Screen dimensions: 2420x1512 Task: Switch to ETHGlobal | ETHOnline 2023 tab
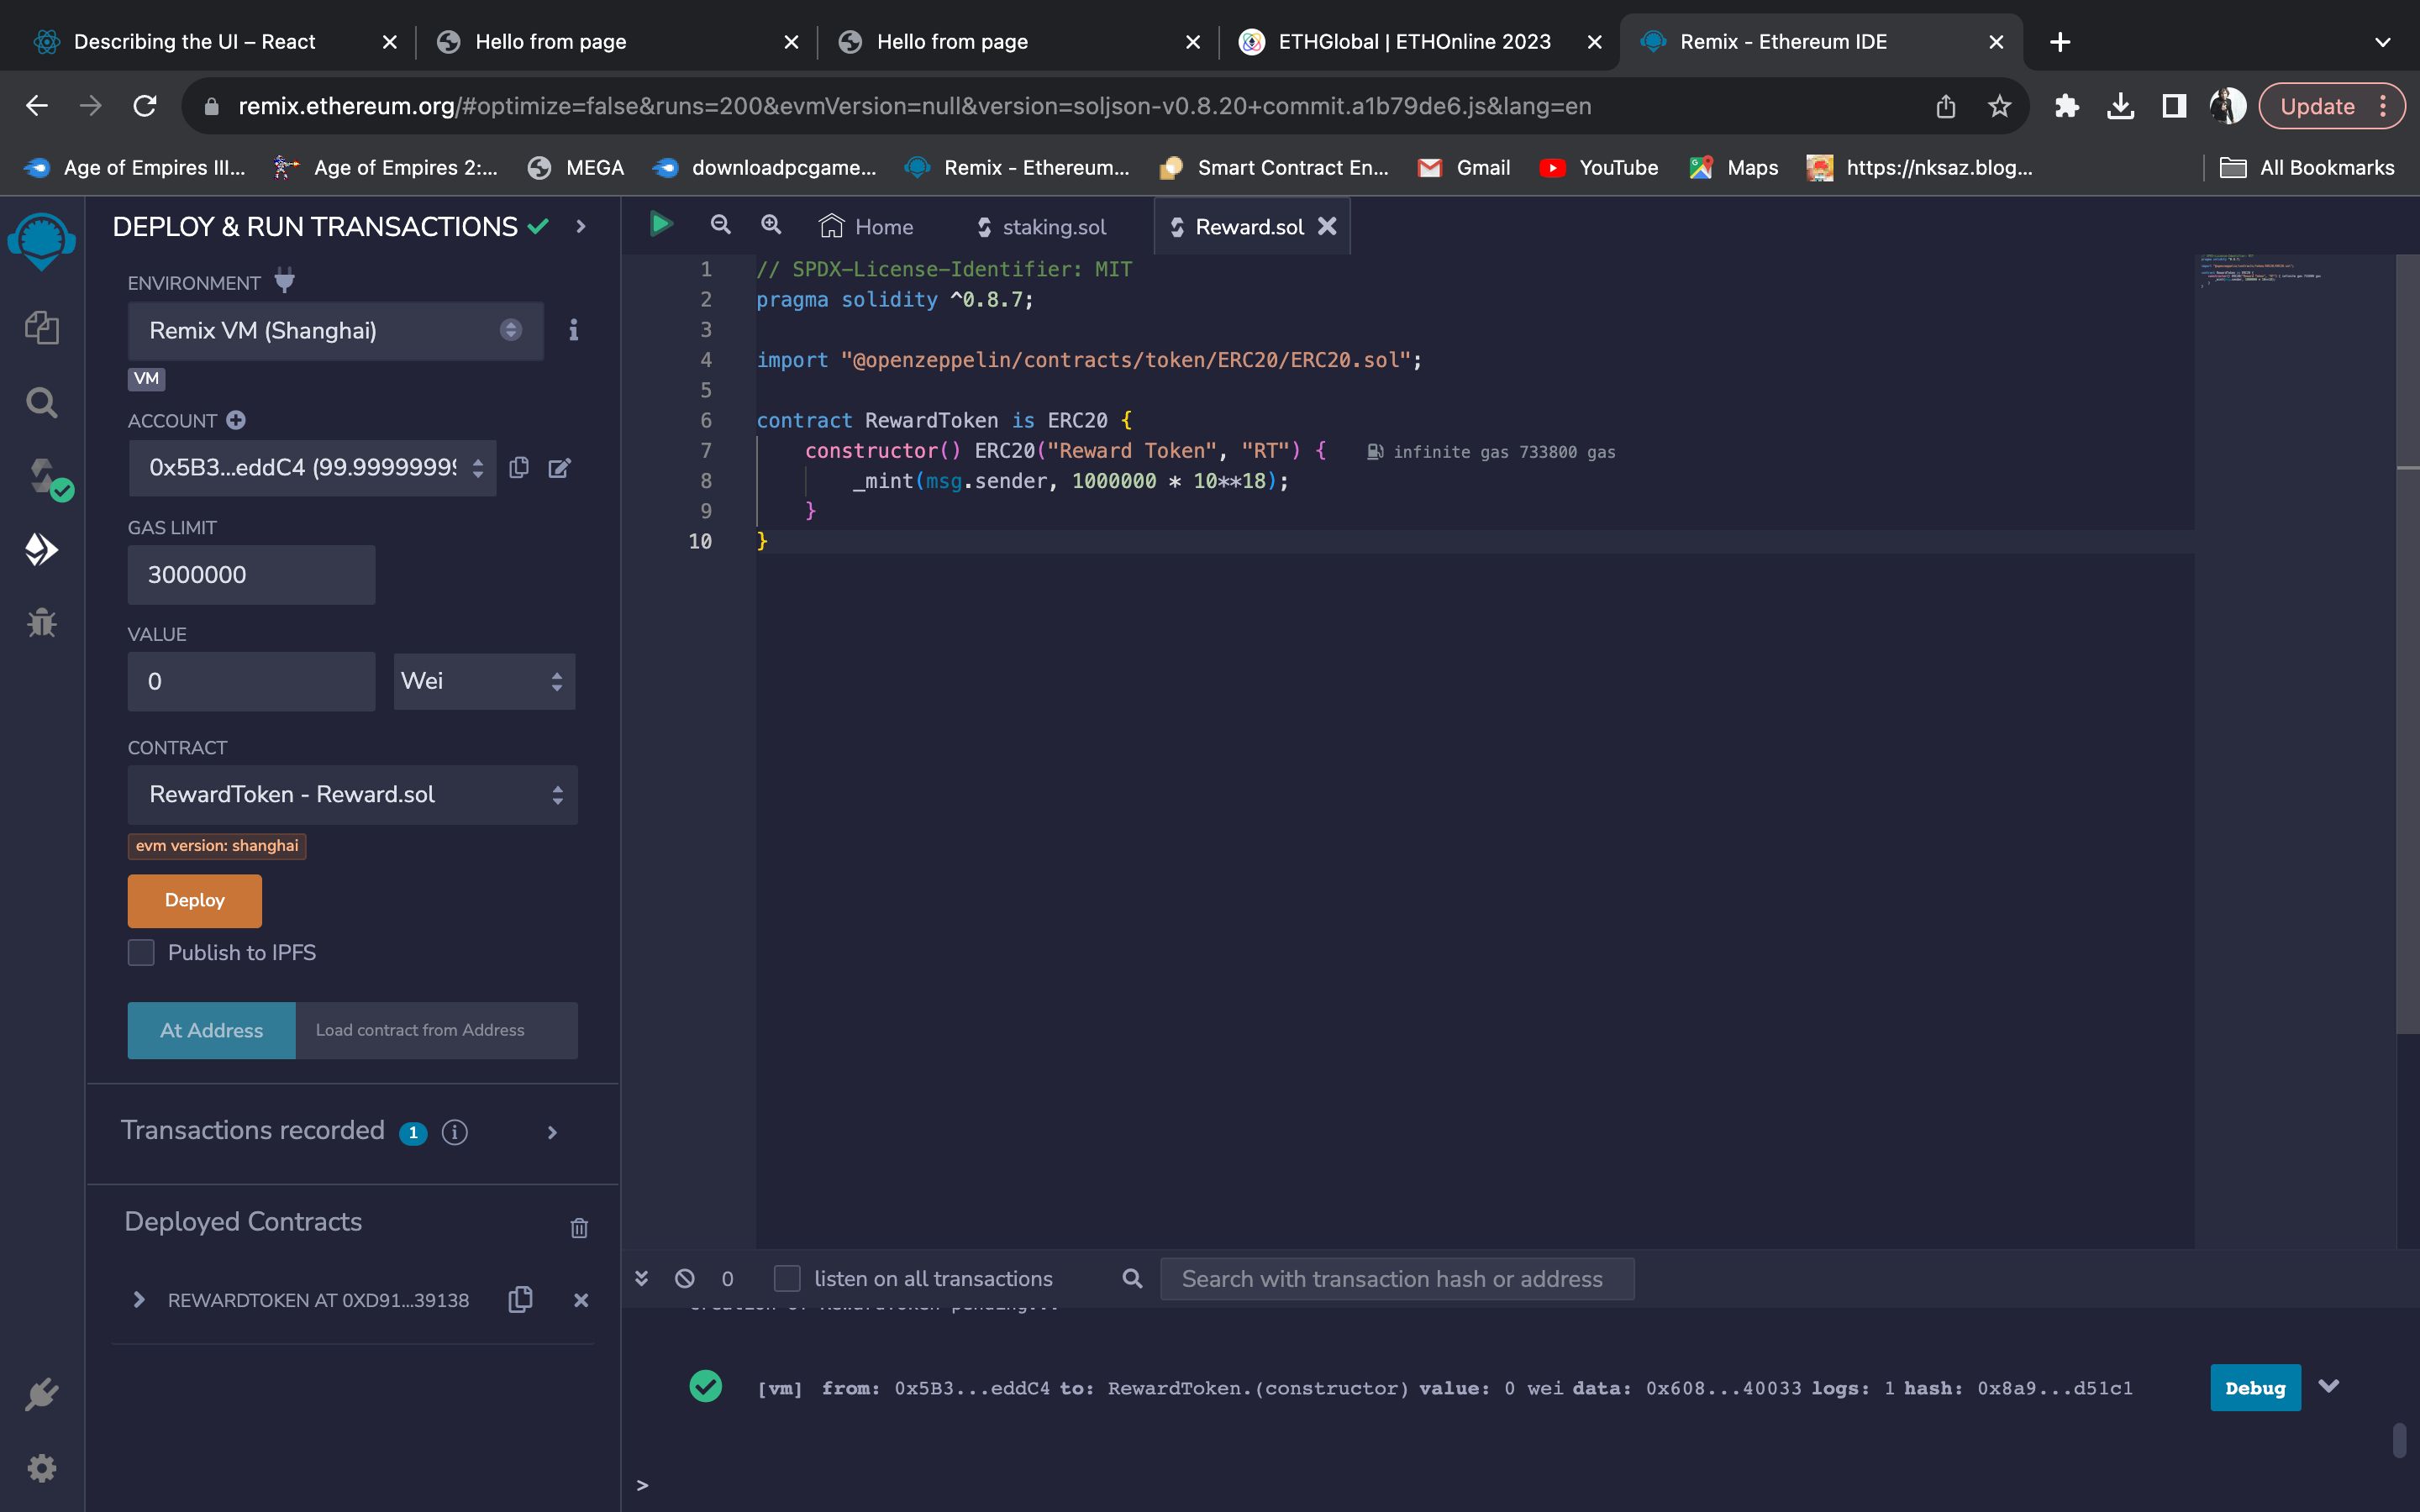click(1414, 42)
